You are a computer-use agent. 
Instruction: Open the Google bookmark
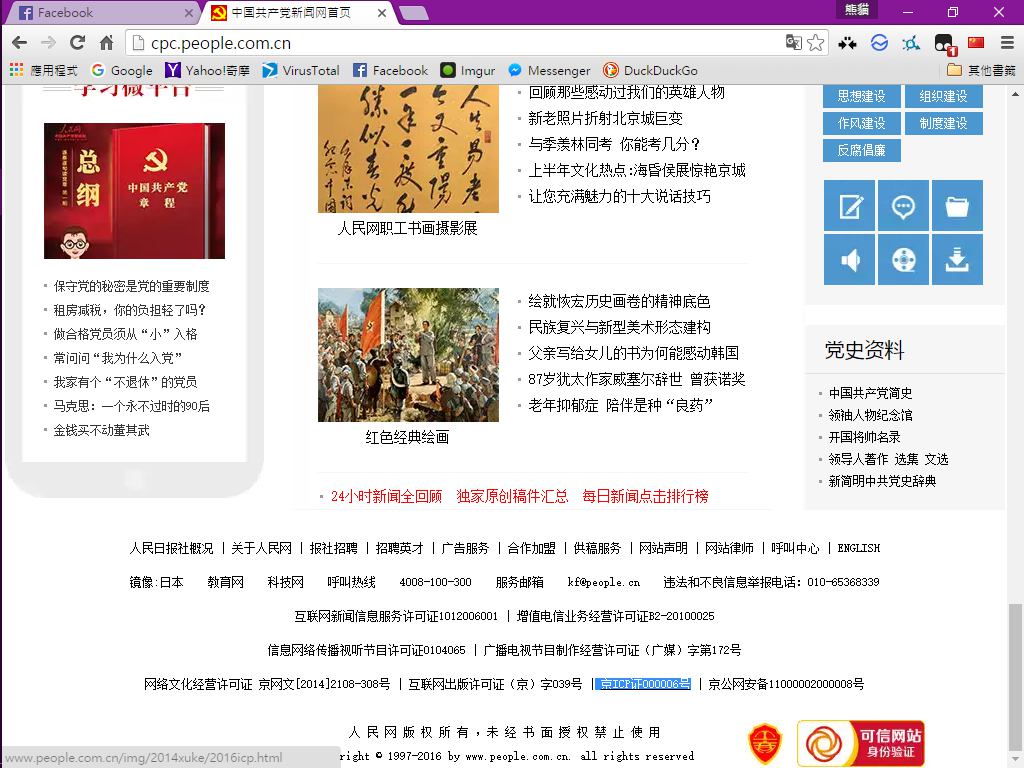point(121,70)
